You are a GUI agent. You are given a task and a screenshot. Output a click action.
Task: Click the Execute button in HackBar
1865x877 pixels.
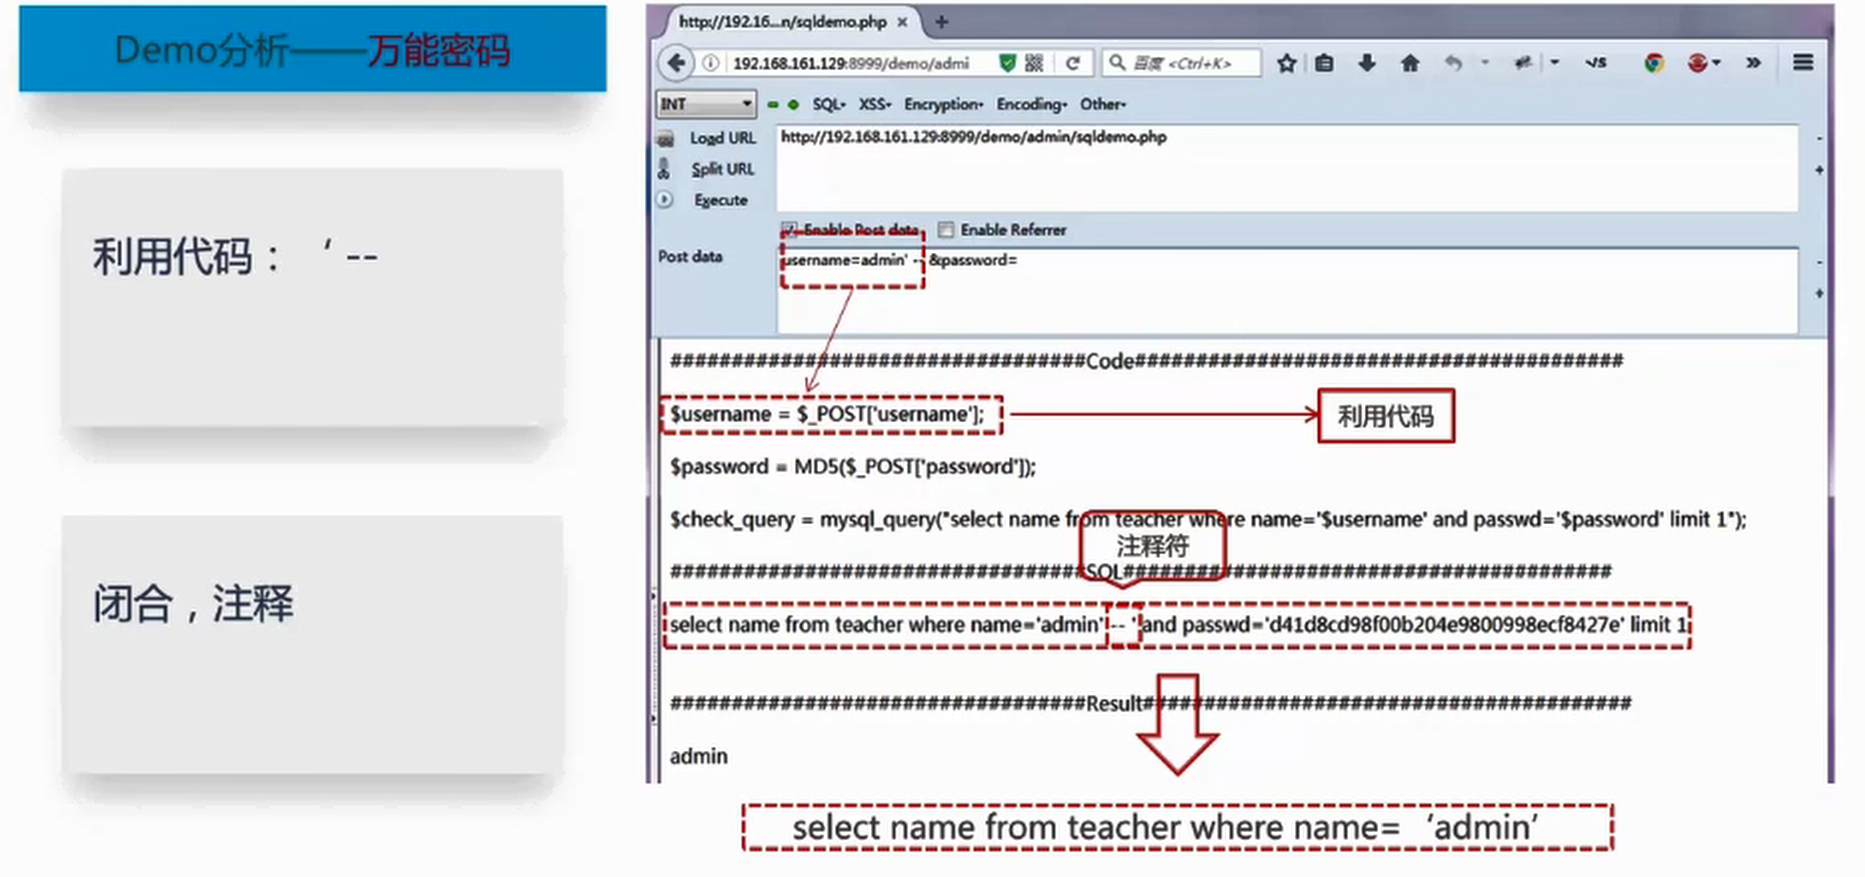coord(720,200)
